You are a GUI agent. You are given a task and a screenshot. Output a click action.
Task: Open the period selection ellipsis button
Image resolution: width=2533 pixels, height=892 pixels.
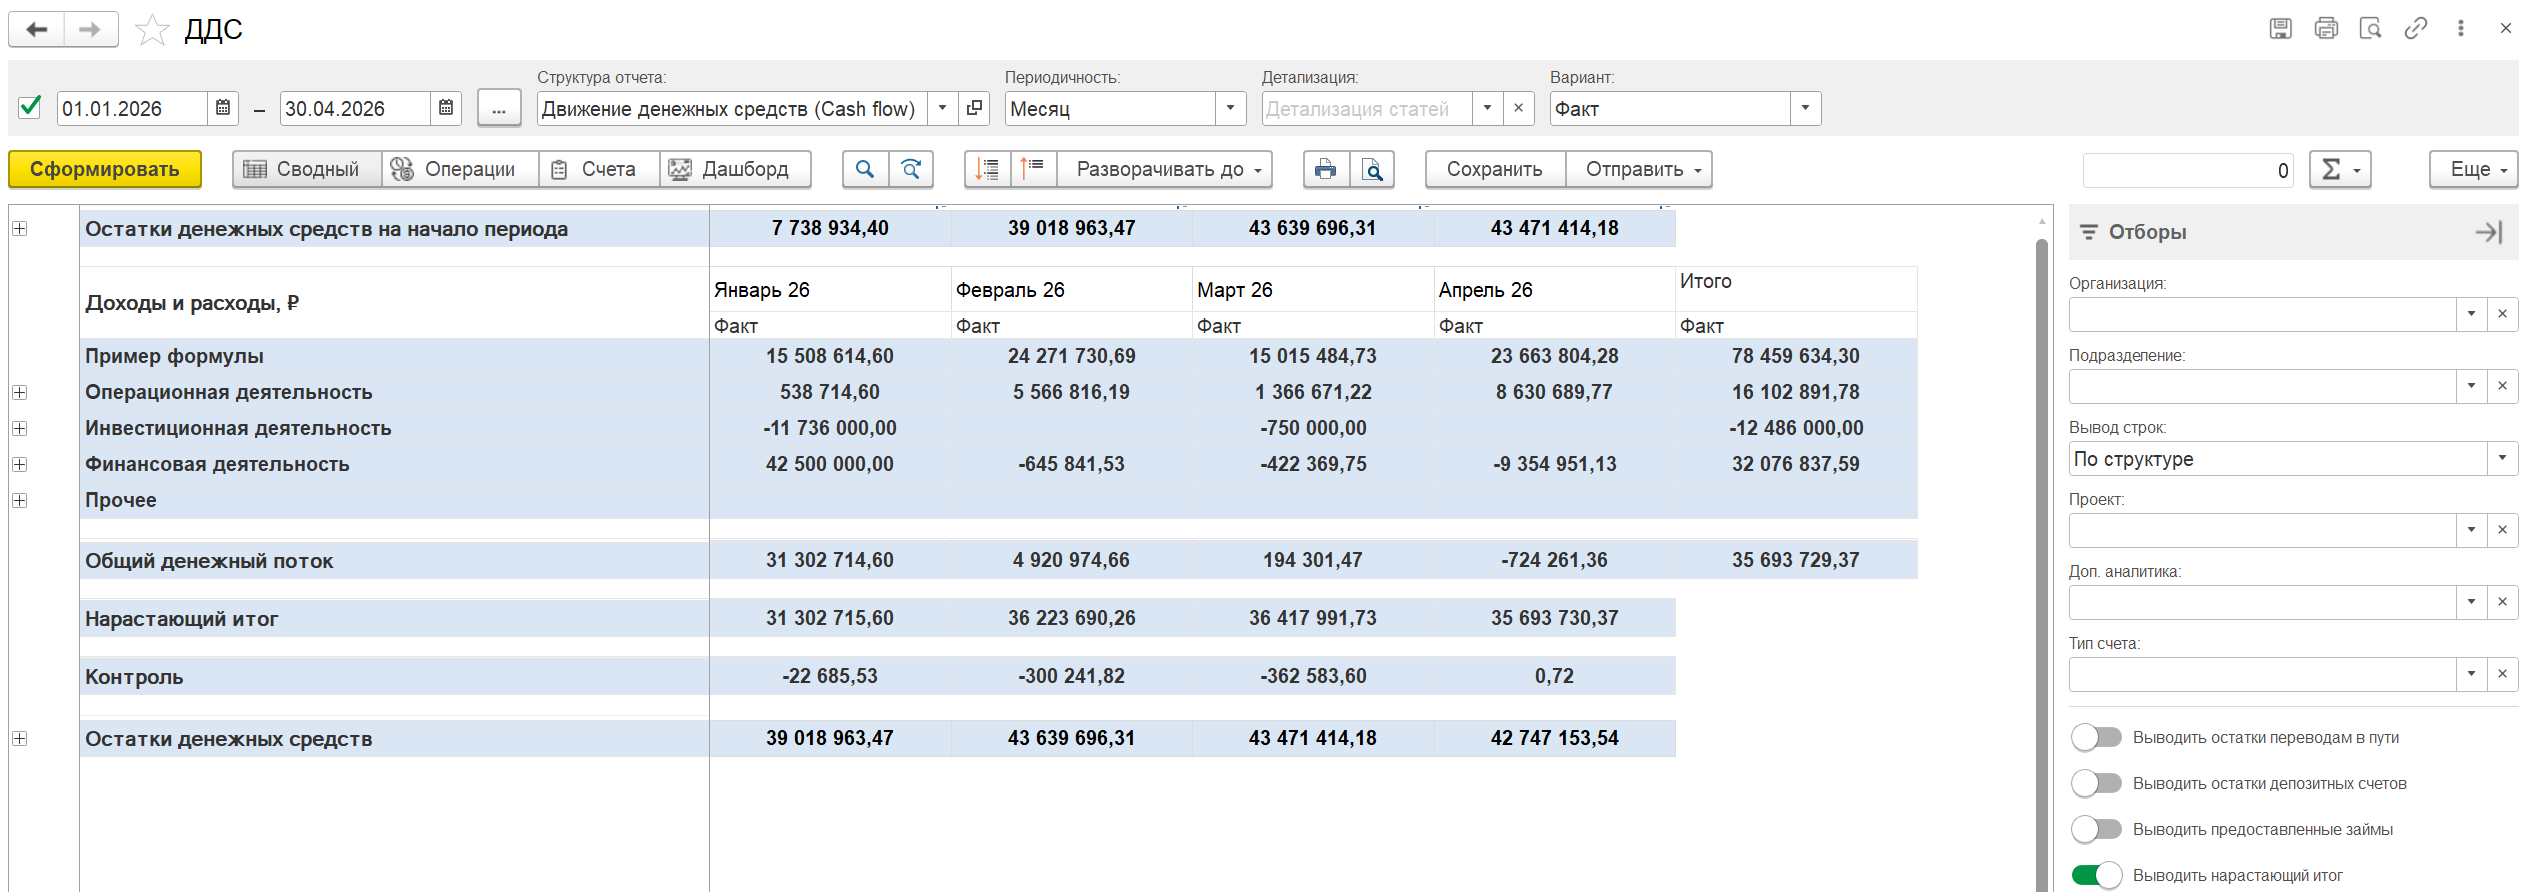click(x=499, y=108)
